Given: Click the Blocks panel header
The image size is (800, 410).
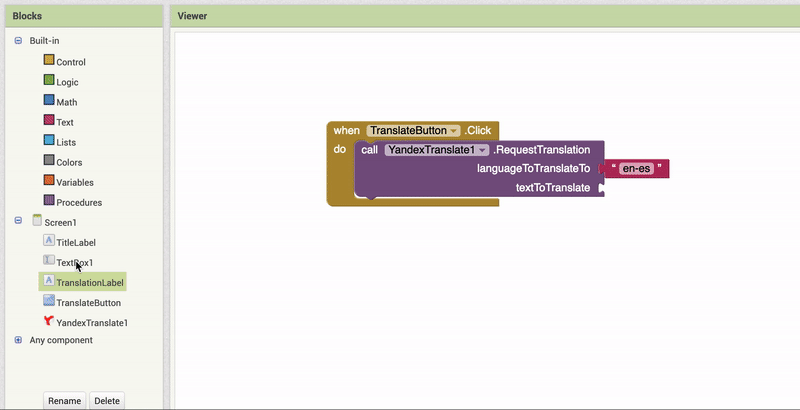Looking at the screenshot, I should point(84,16).
